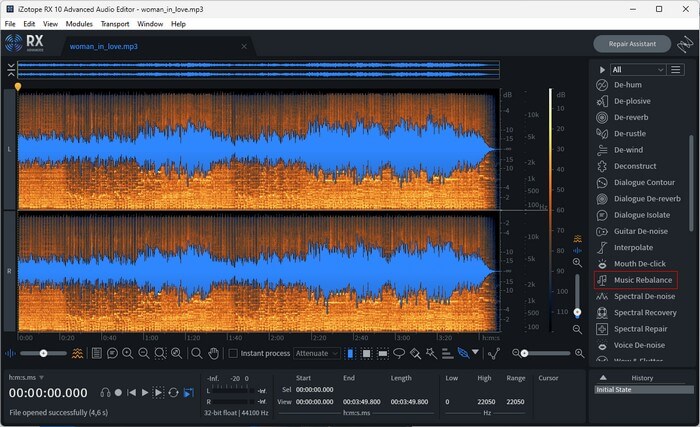Play the selection only
The image size is (700, 427).
(158, 393)
